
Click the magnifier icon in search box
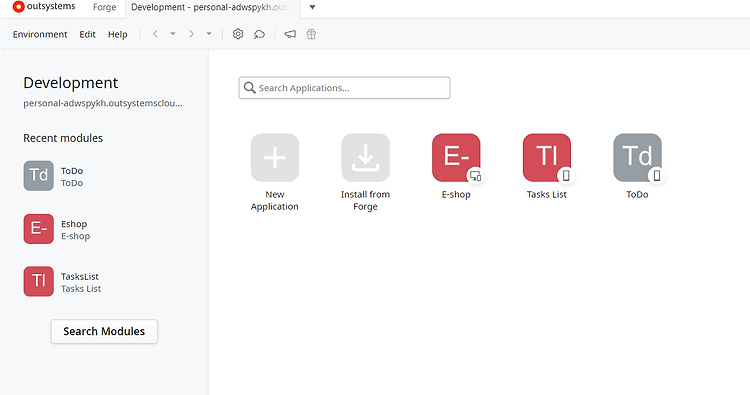pyautogui.click(x=249, y=88)
